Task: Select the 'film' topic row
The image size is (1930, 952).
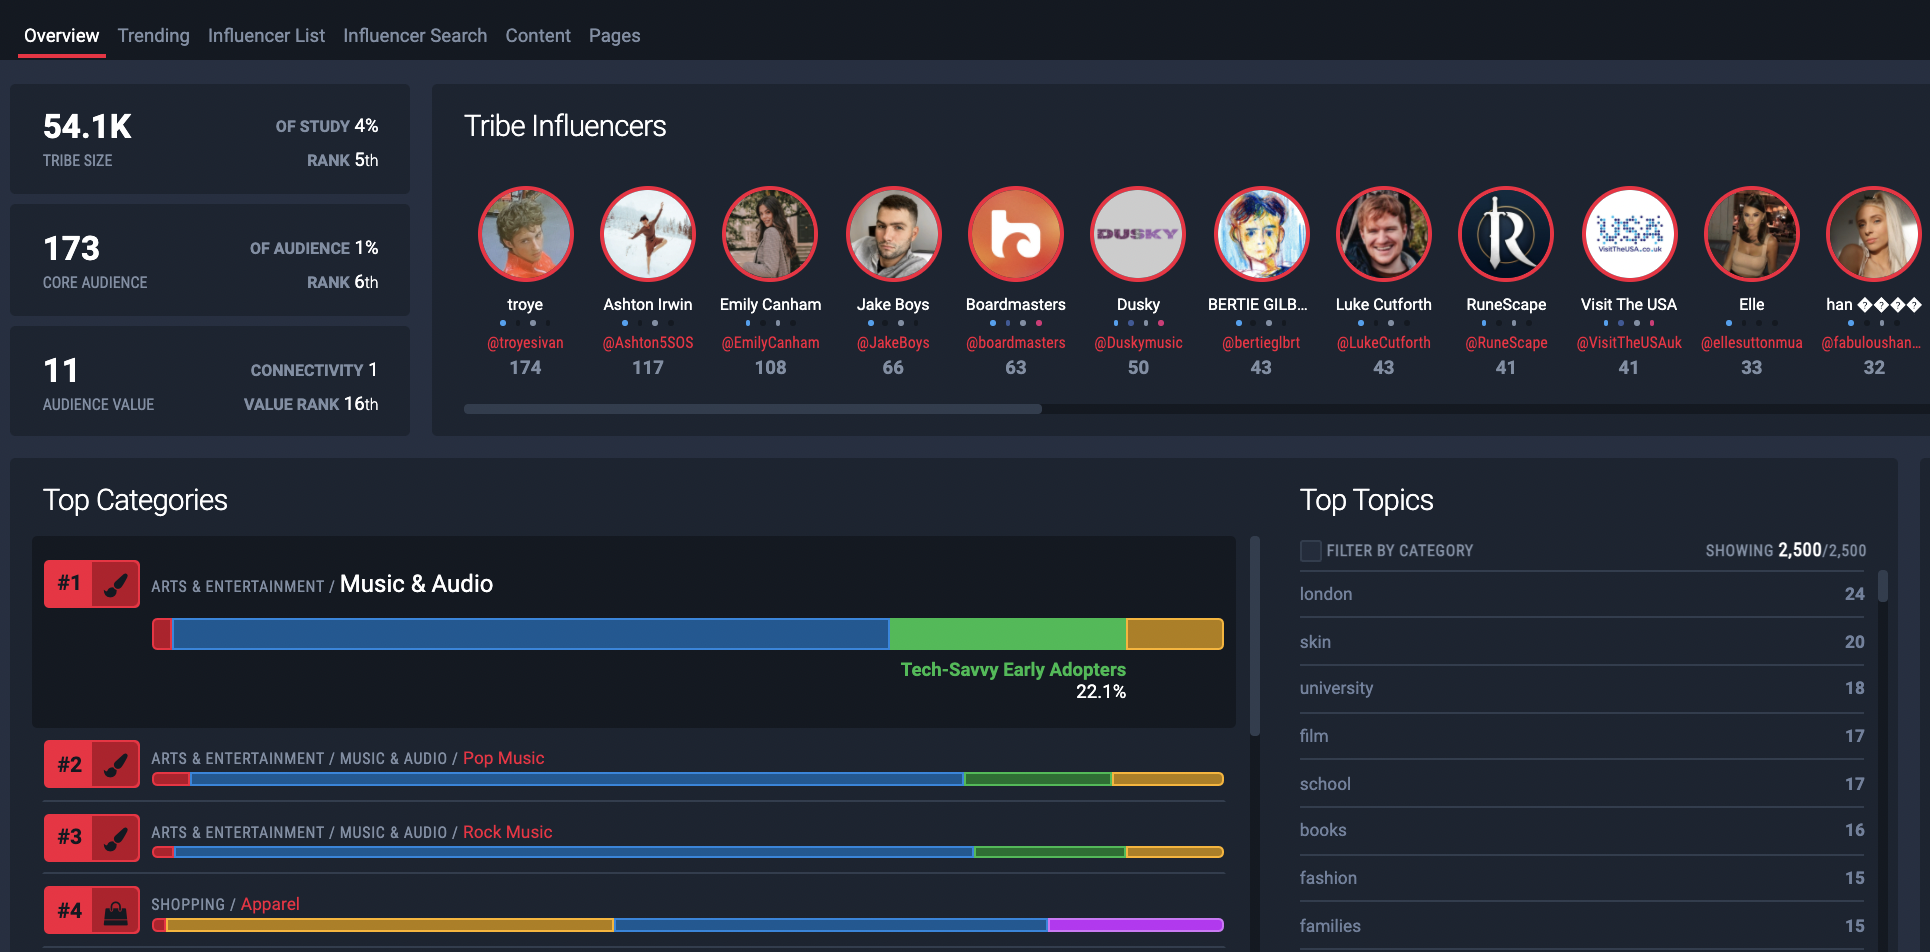Action: point(1582,736)
